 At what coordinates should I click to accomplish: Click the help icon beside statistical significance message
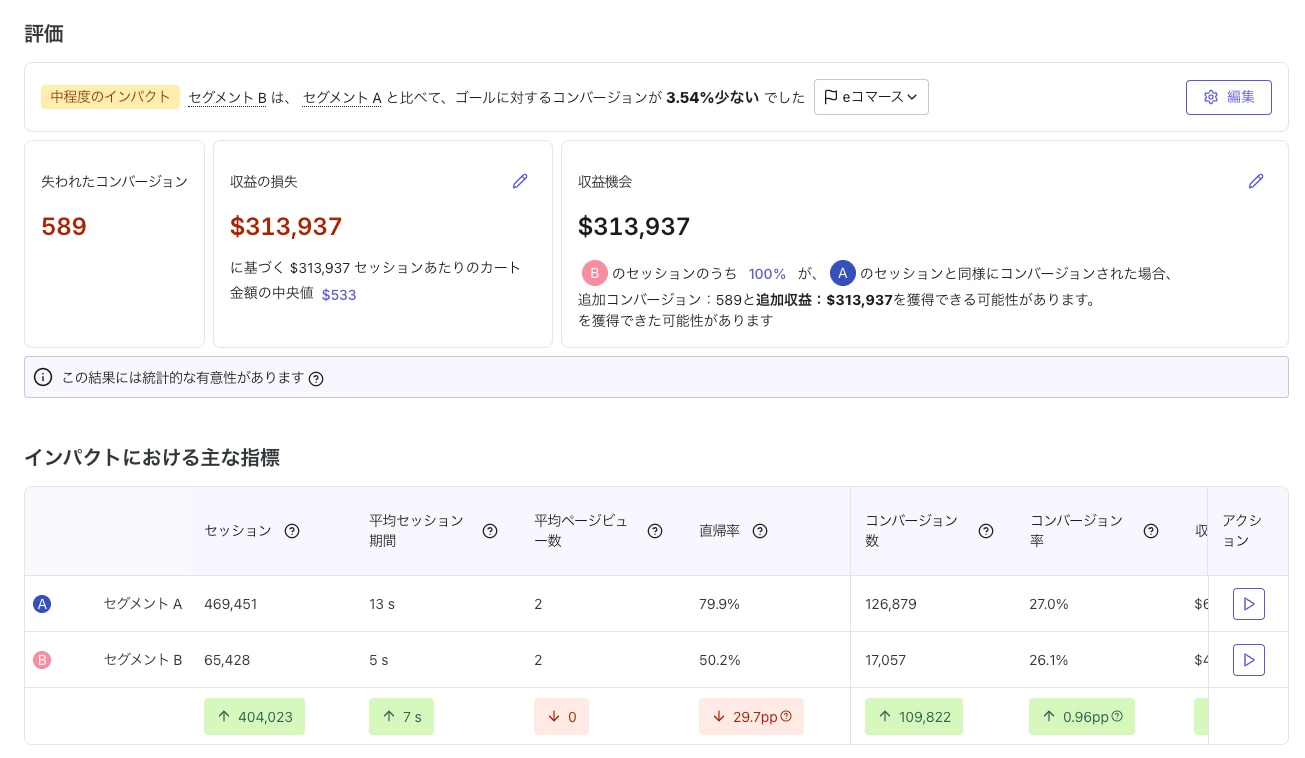316,378
